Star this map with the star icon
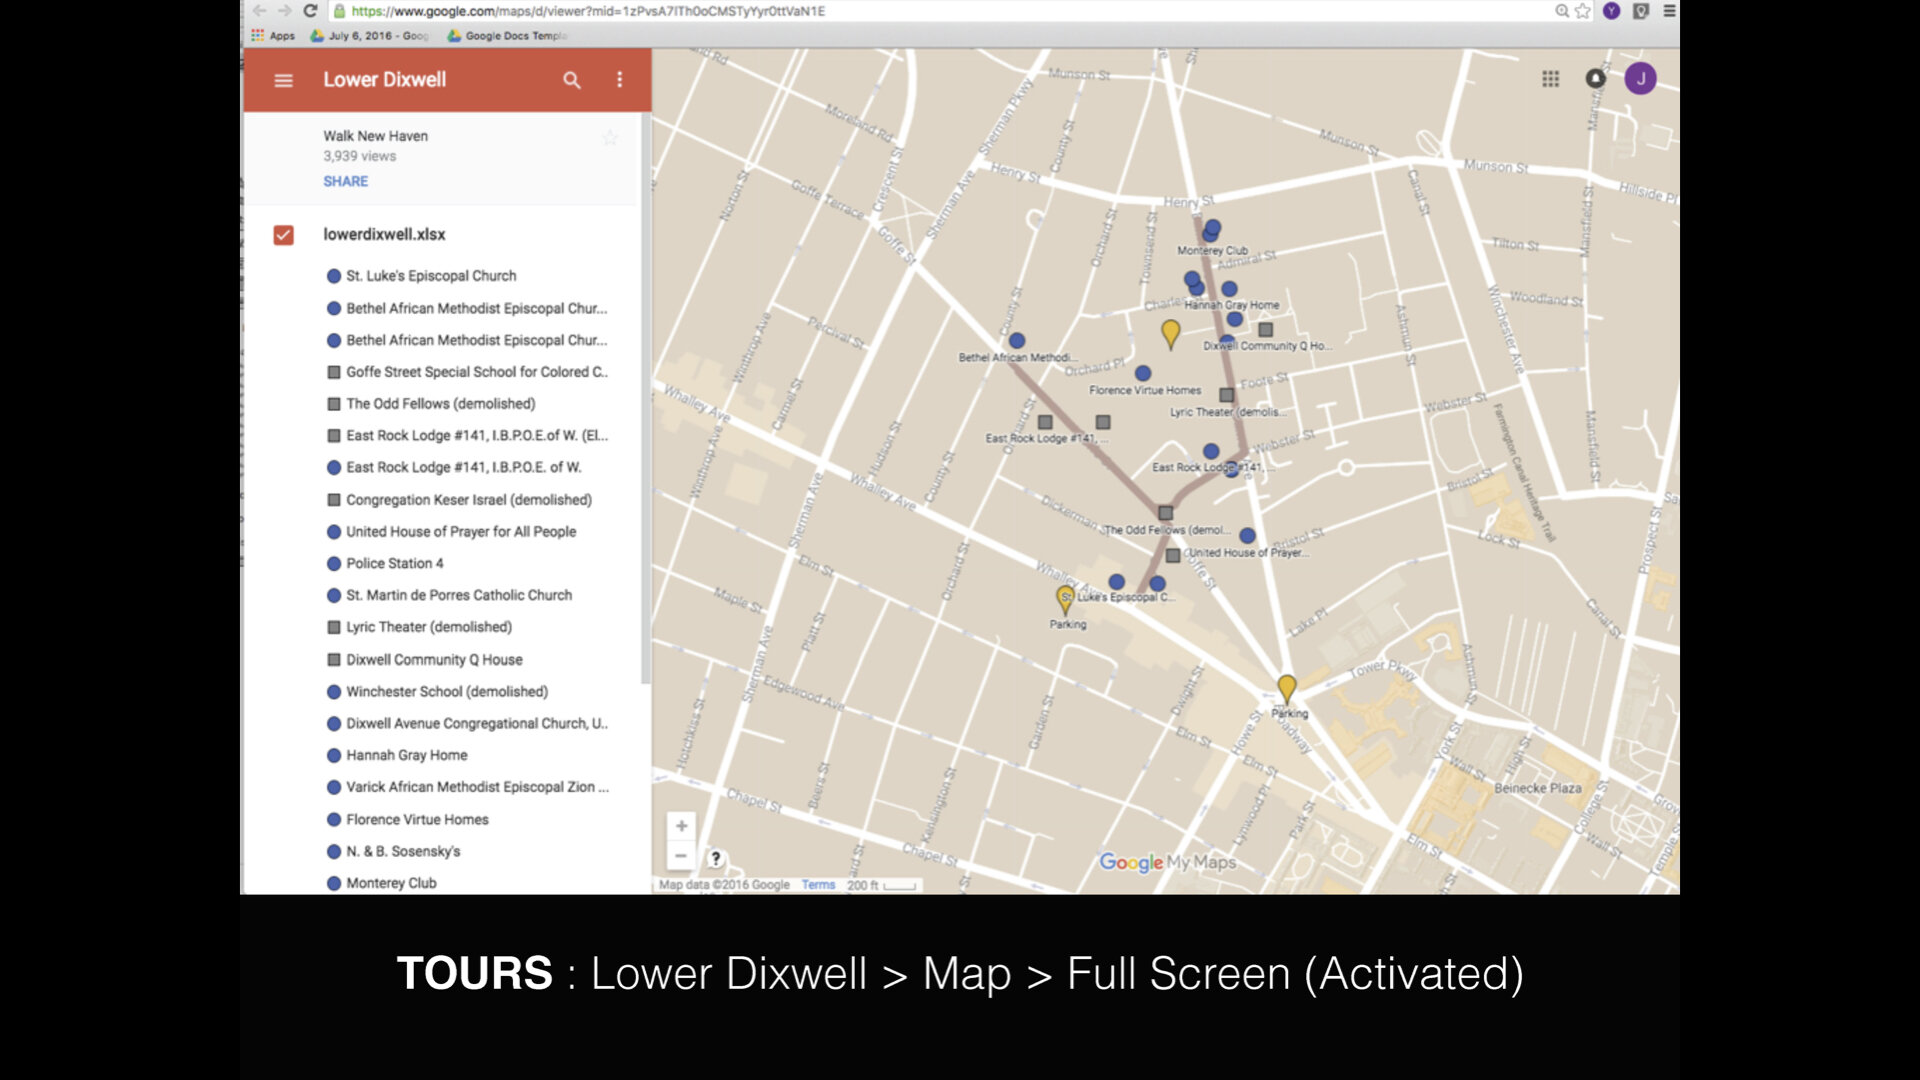Screen dimensions: 1920x1080 click(x=610, y=137)
